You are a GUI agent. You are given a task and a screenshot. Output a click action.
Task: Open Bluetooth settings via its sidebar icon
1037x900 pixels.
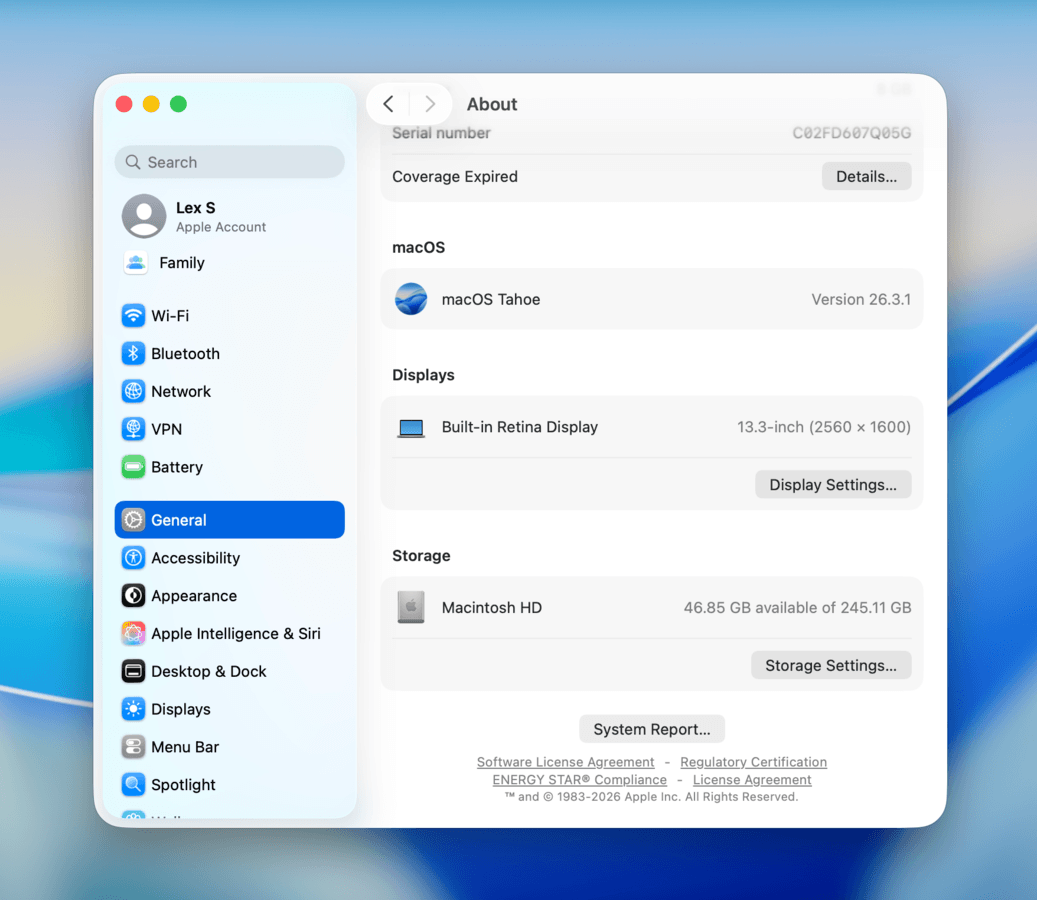point(133,353)
